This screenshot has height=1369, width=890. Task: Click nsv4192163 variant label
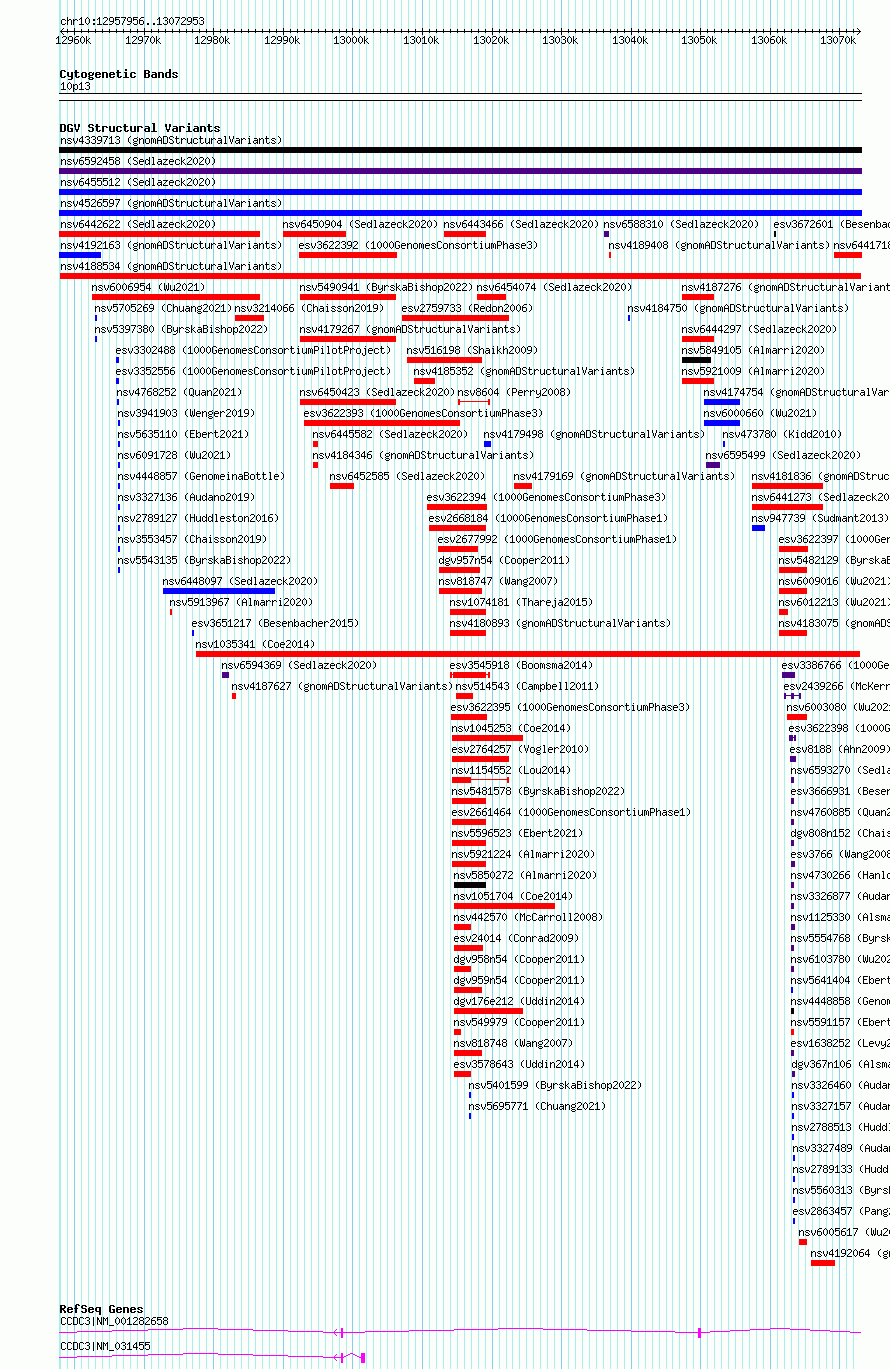click(171, 245)
